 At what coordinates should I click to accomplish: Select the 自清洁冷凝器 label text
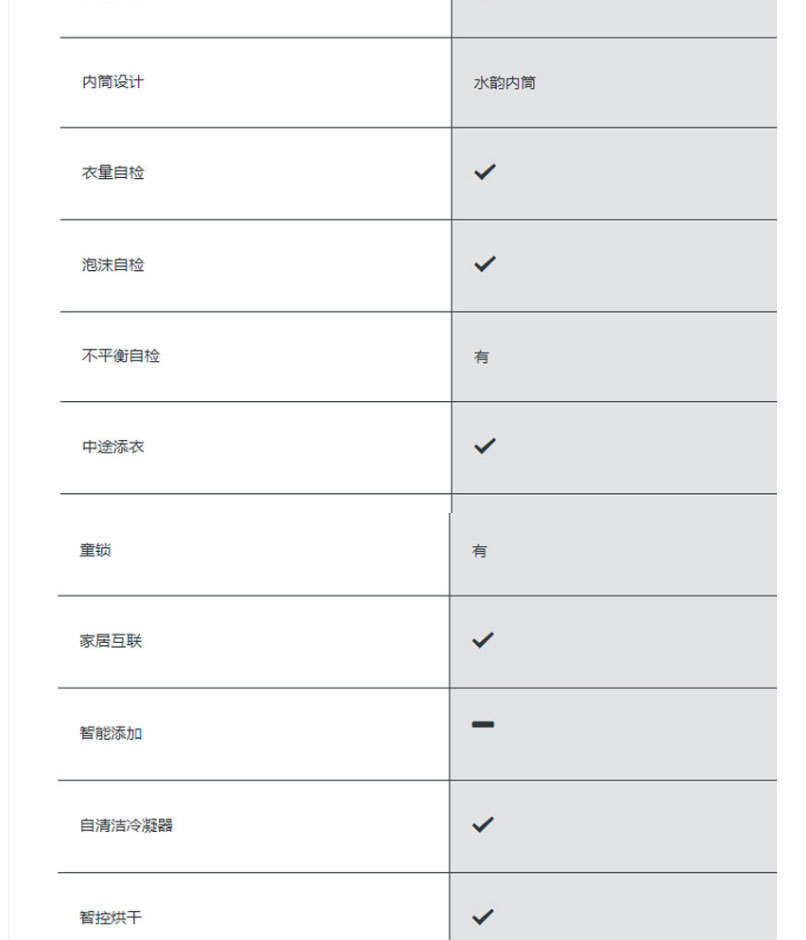point(127,826)
